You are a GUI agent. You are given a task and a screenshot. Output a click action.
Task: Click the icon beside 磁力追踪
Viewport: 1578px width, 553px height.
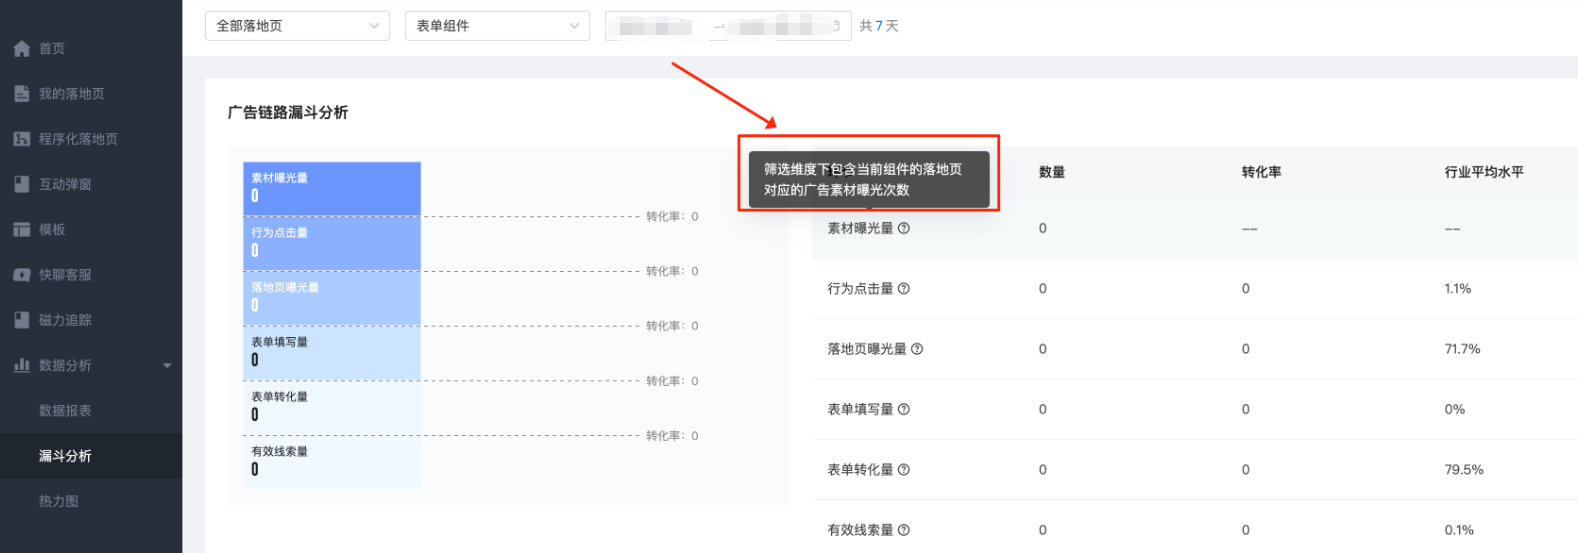point(22,320)
